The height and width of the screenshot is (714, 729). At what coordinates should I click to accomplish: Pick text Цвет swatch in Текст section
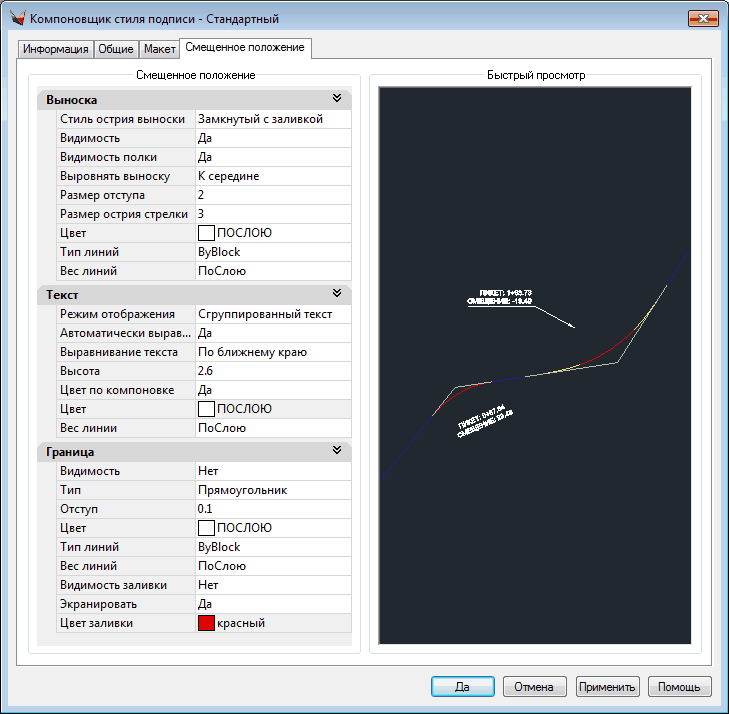click(x=206, y=409)
